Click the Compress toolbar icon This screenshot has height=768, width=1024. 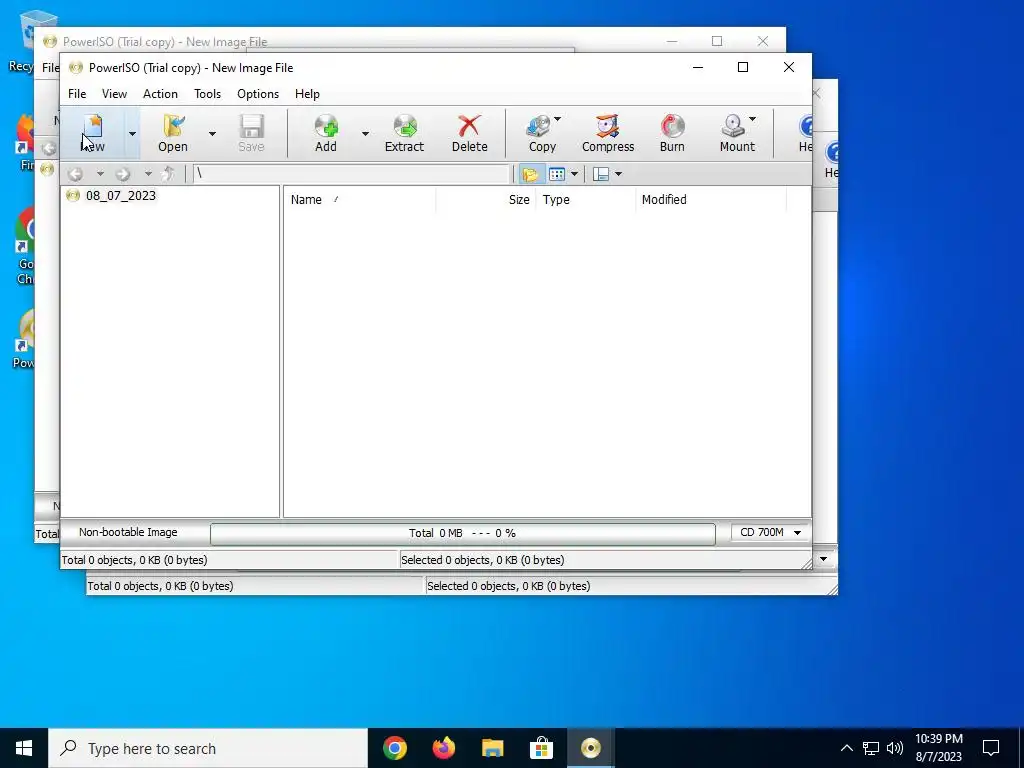(608, 133)
